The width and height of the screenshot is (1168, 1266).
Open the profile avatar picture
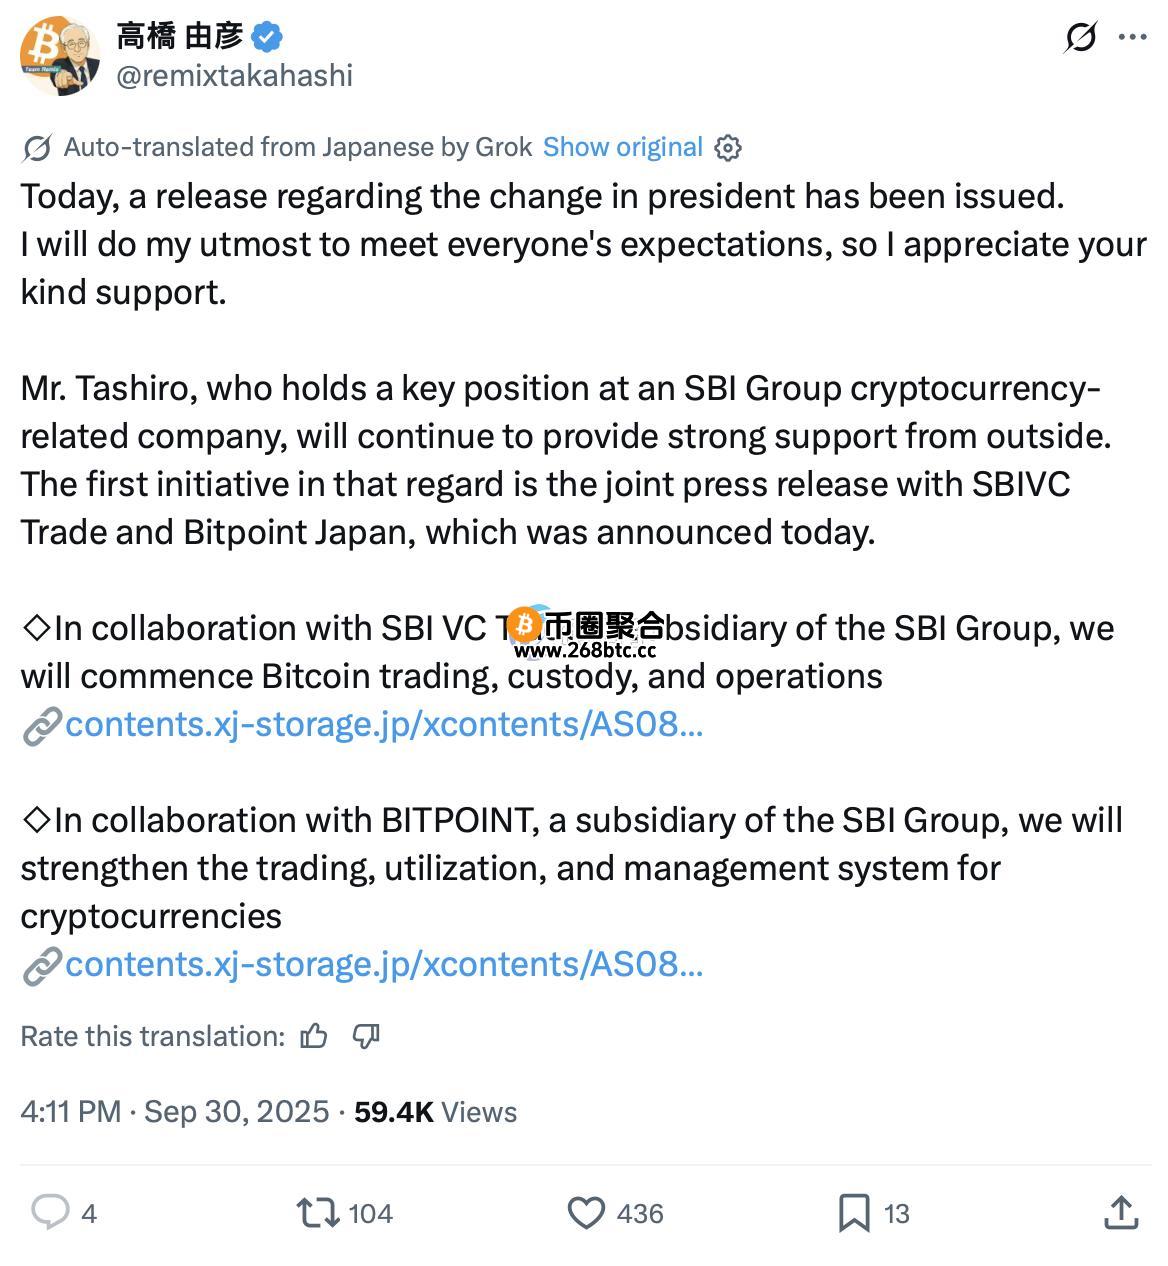coord(60,56)
